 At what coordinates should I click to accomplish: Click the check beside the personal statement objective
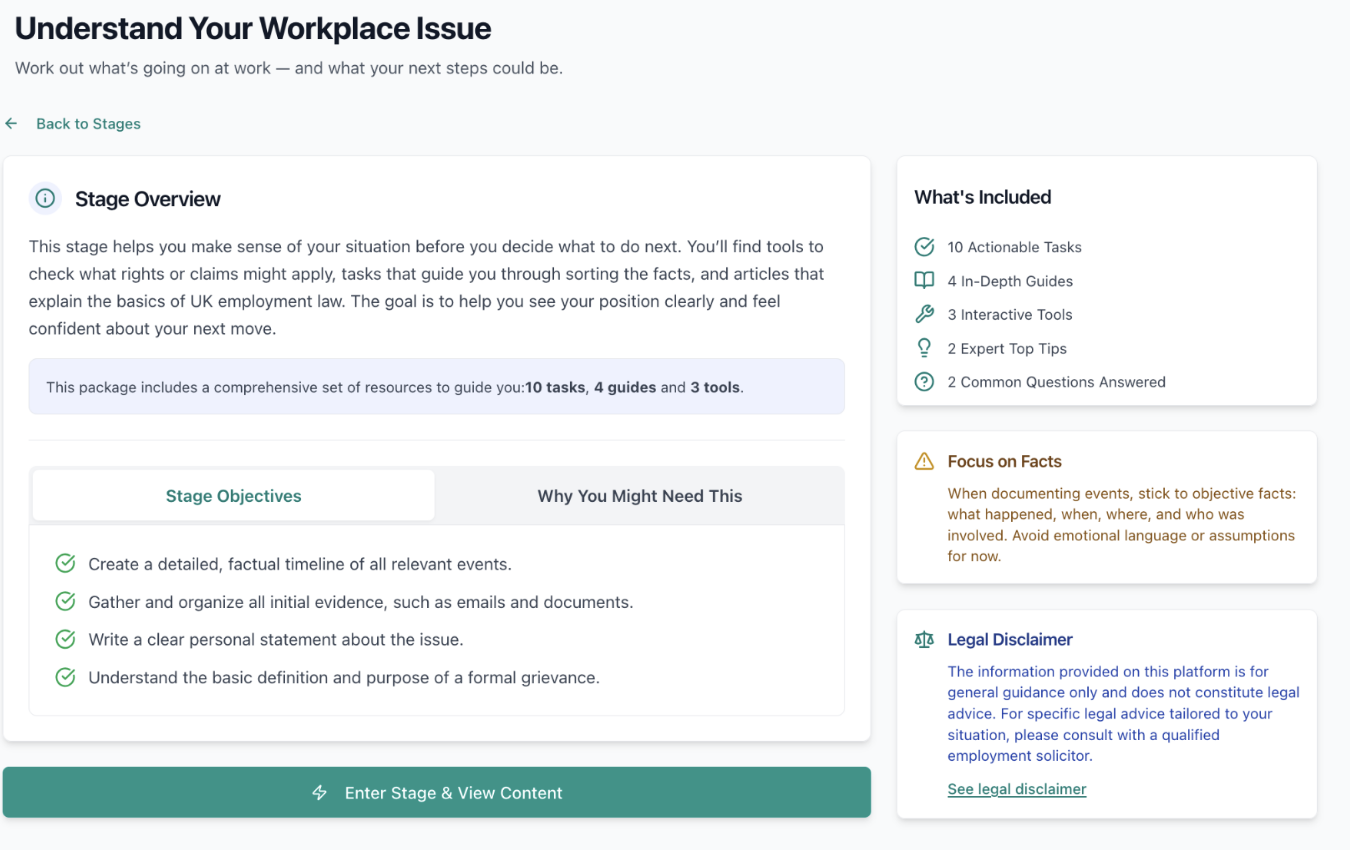point(65,639)
